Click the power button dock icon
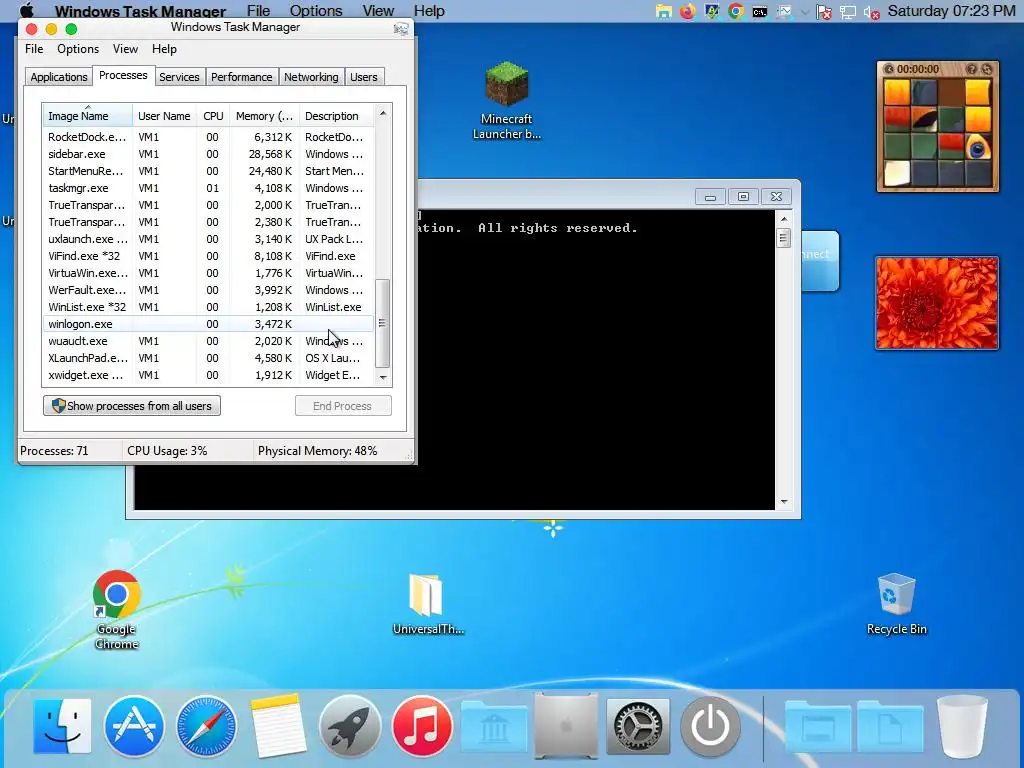 [710, 726]
